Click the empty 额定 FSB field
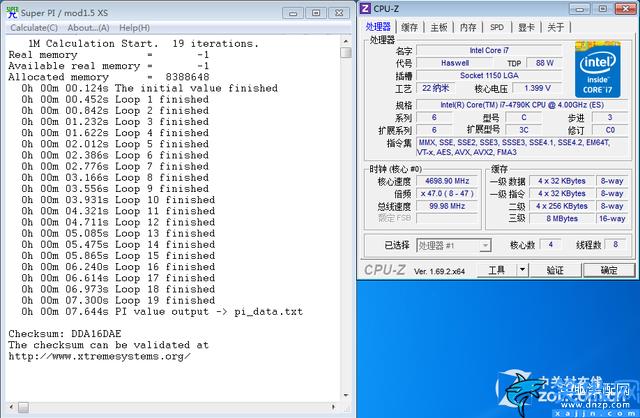Viewport: 640px width, 418px height. pos(447,218)
